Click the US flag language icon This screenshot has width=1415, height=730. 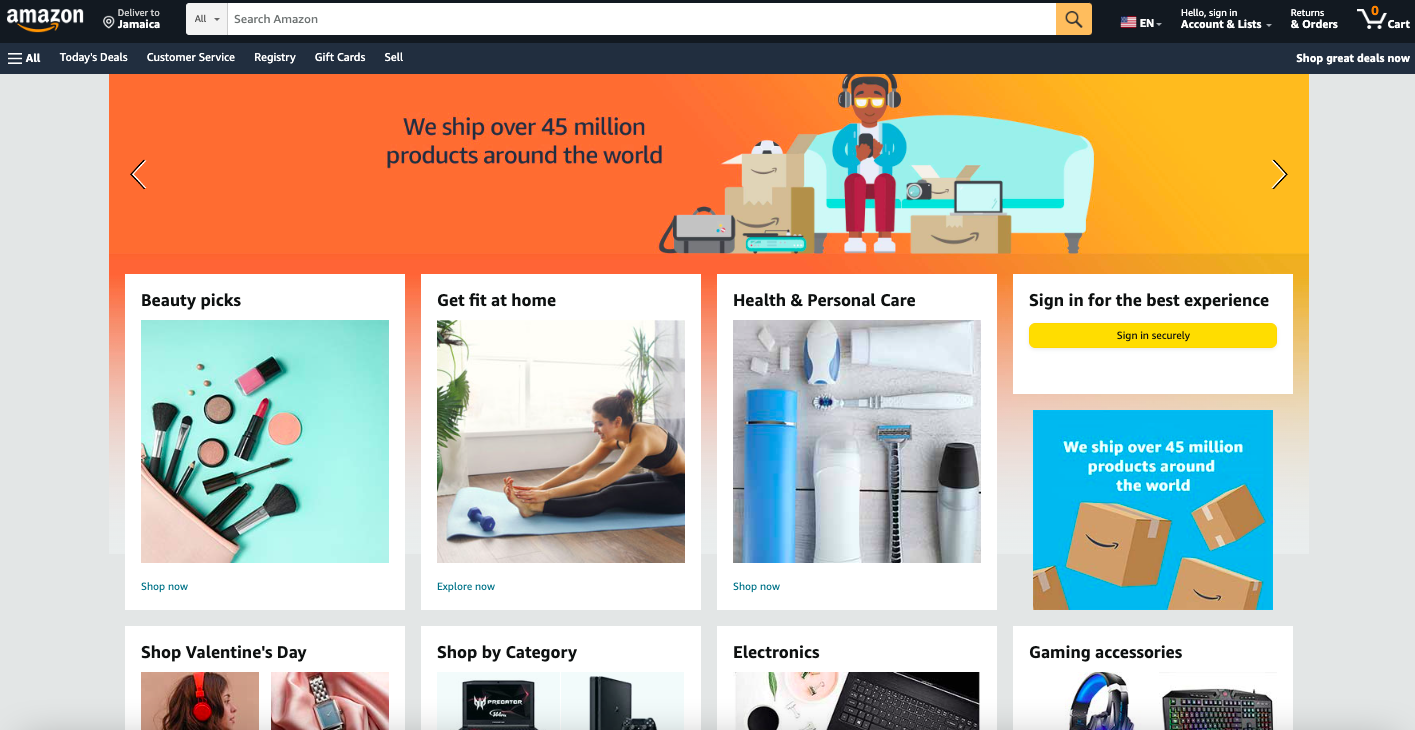[1128, 22]
